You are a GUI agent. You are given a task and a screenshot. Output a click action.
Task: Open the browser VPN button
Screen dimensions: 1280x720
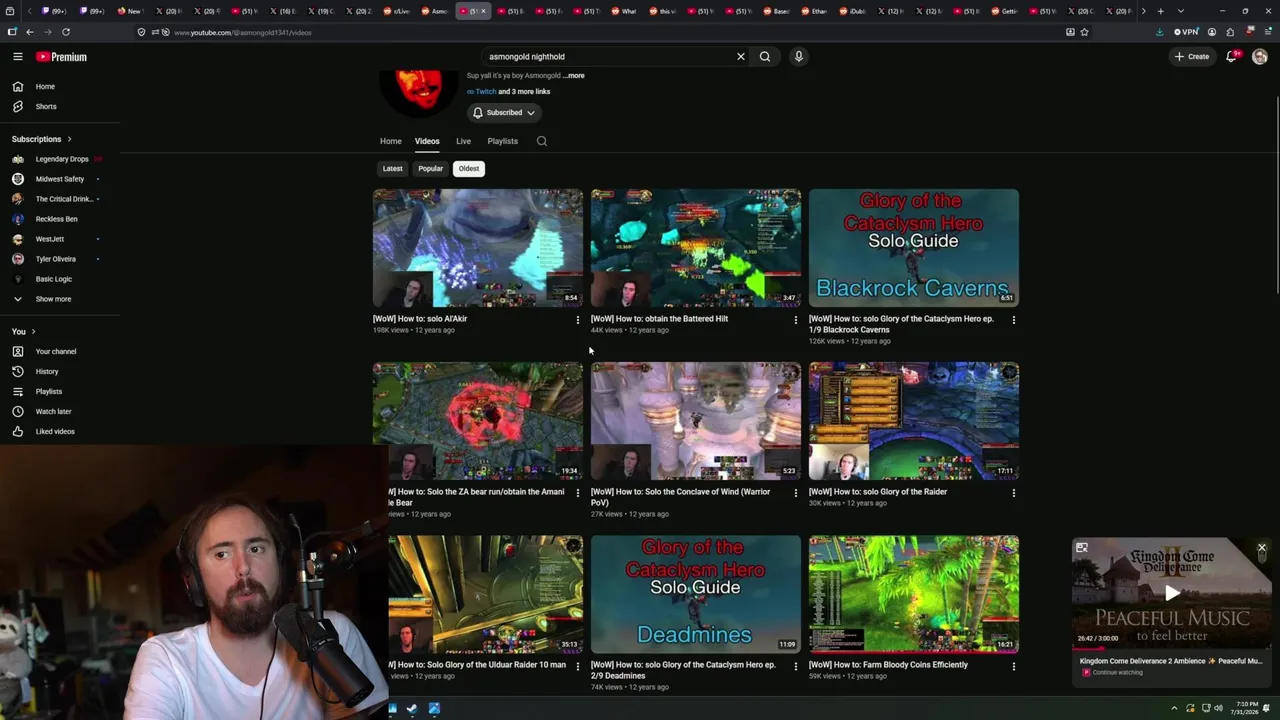[x=1186, y=32]
